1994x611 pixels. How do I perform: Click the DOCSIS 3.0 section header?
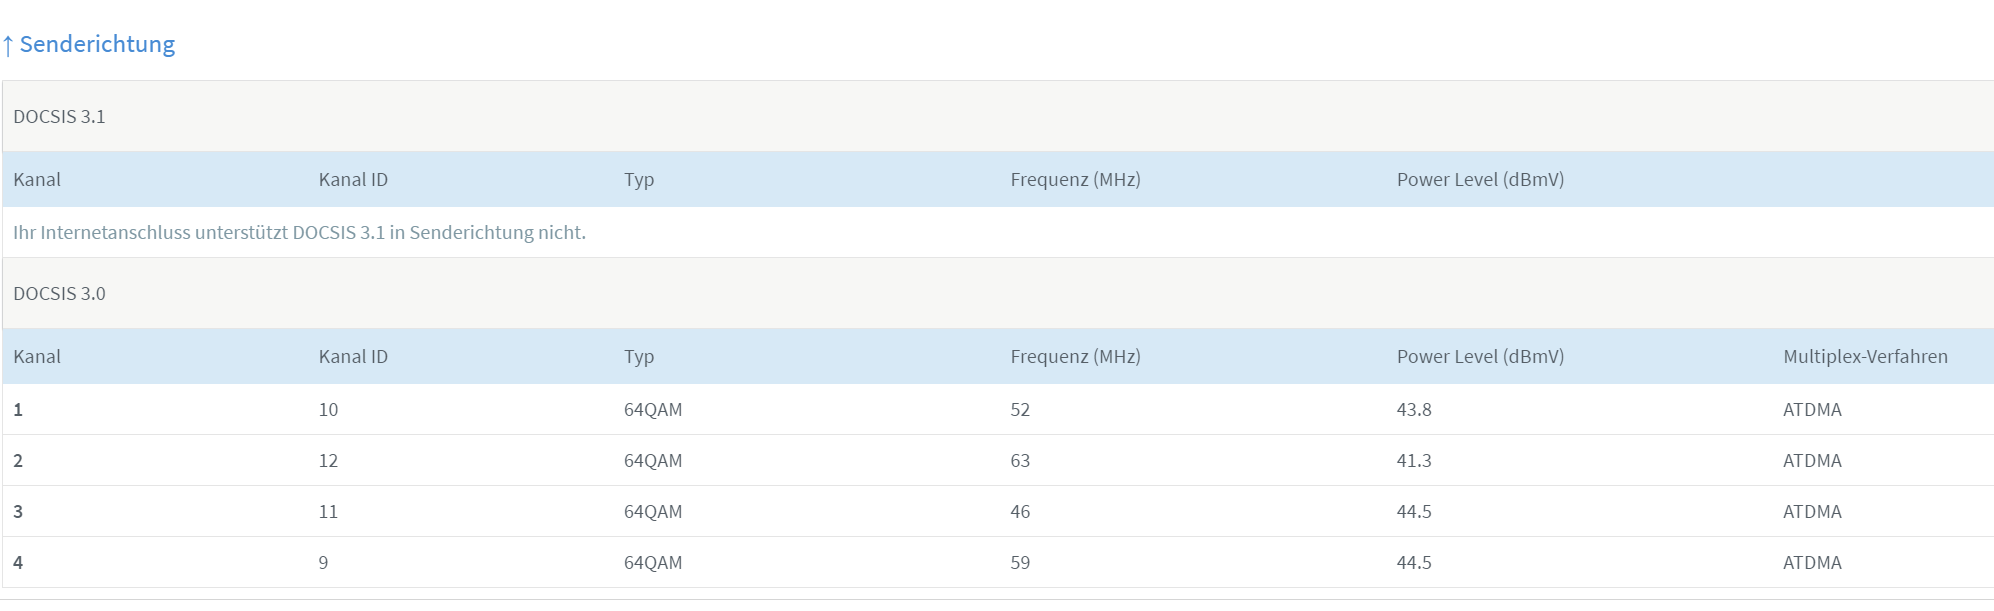(x=59, y=294)
